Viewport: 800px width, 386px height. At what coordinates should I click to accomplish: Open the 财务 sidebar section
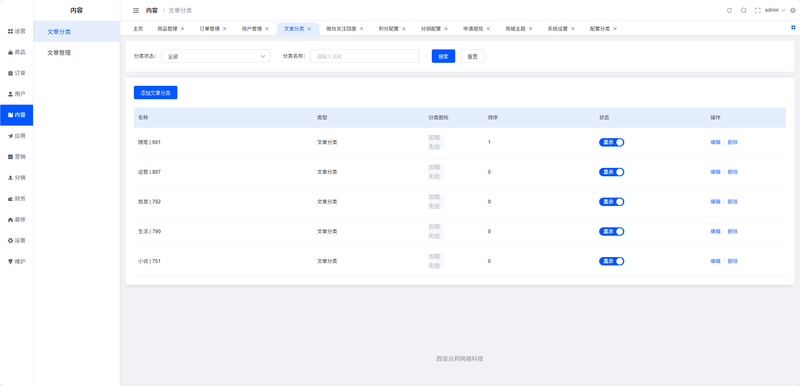tap(16, 198)
